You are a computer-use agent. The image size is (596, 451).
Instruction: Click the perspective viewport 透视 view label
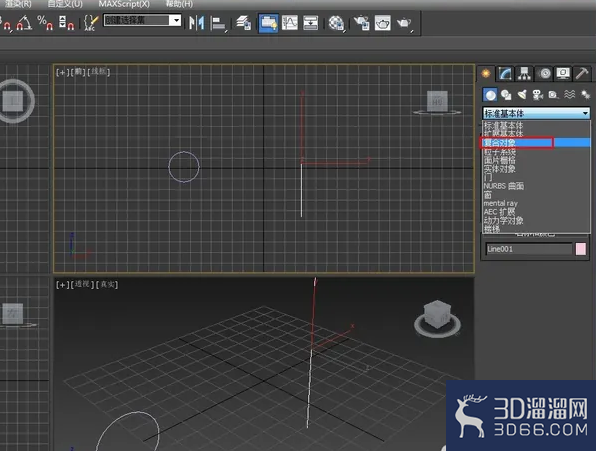click(x=82, y=284)
